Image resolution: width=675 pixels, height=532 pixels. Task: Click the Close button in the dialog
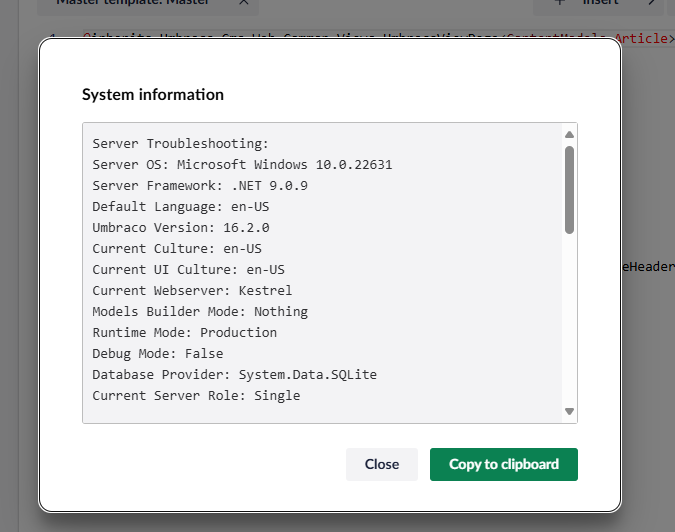[x=381, y=464]
